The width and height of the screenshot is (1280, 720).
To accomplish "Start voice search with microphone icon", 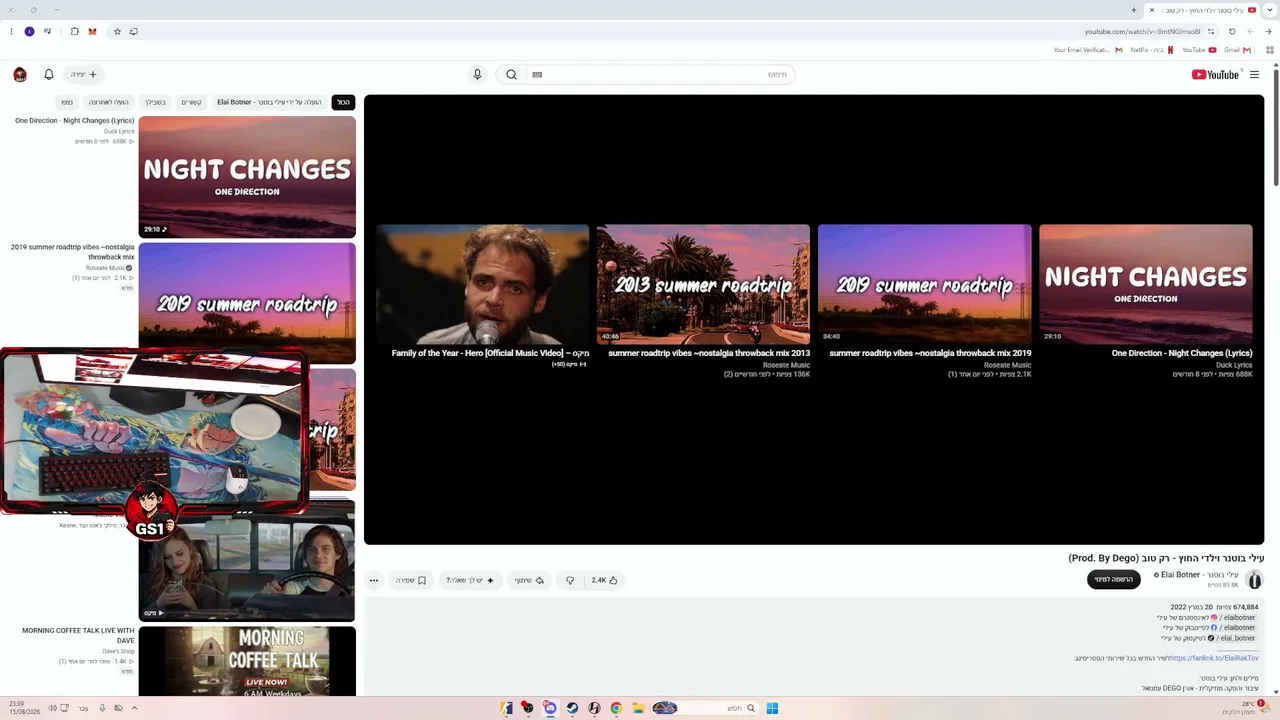I will point(477,74).
